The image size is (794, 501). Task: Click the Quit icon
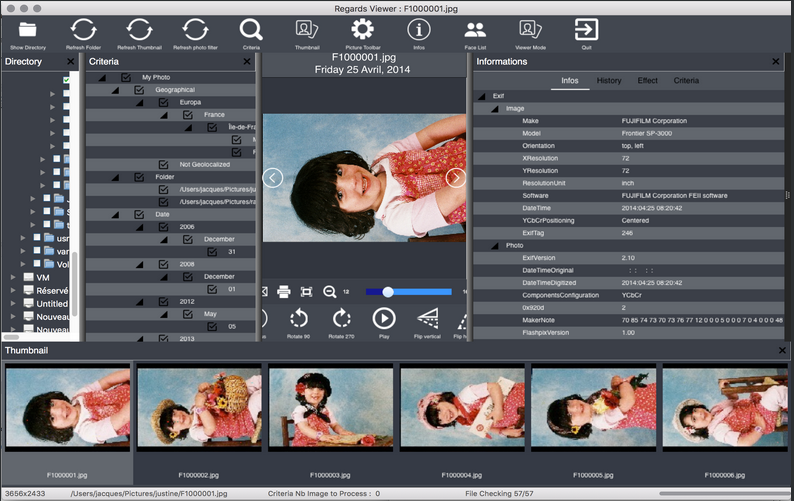click(x=586, y=30)
